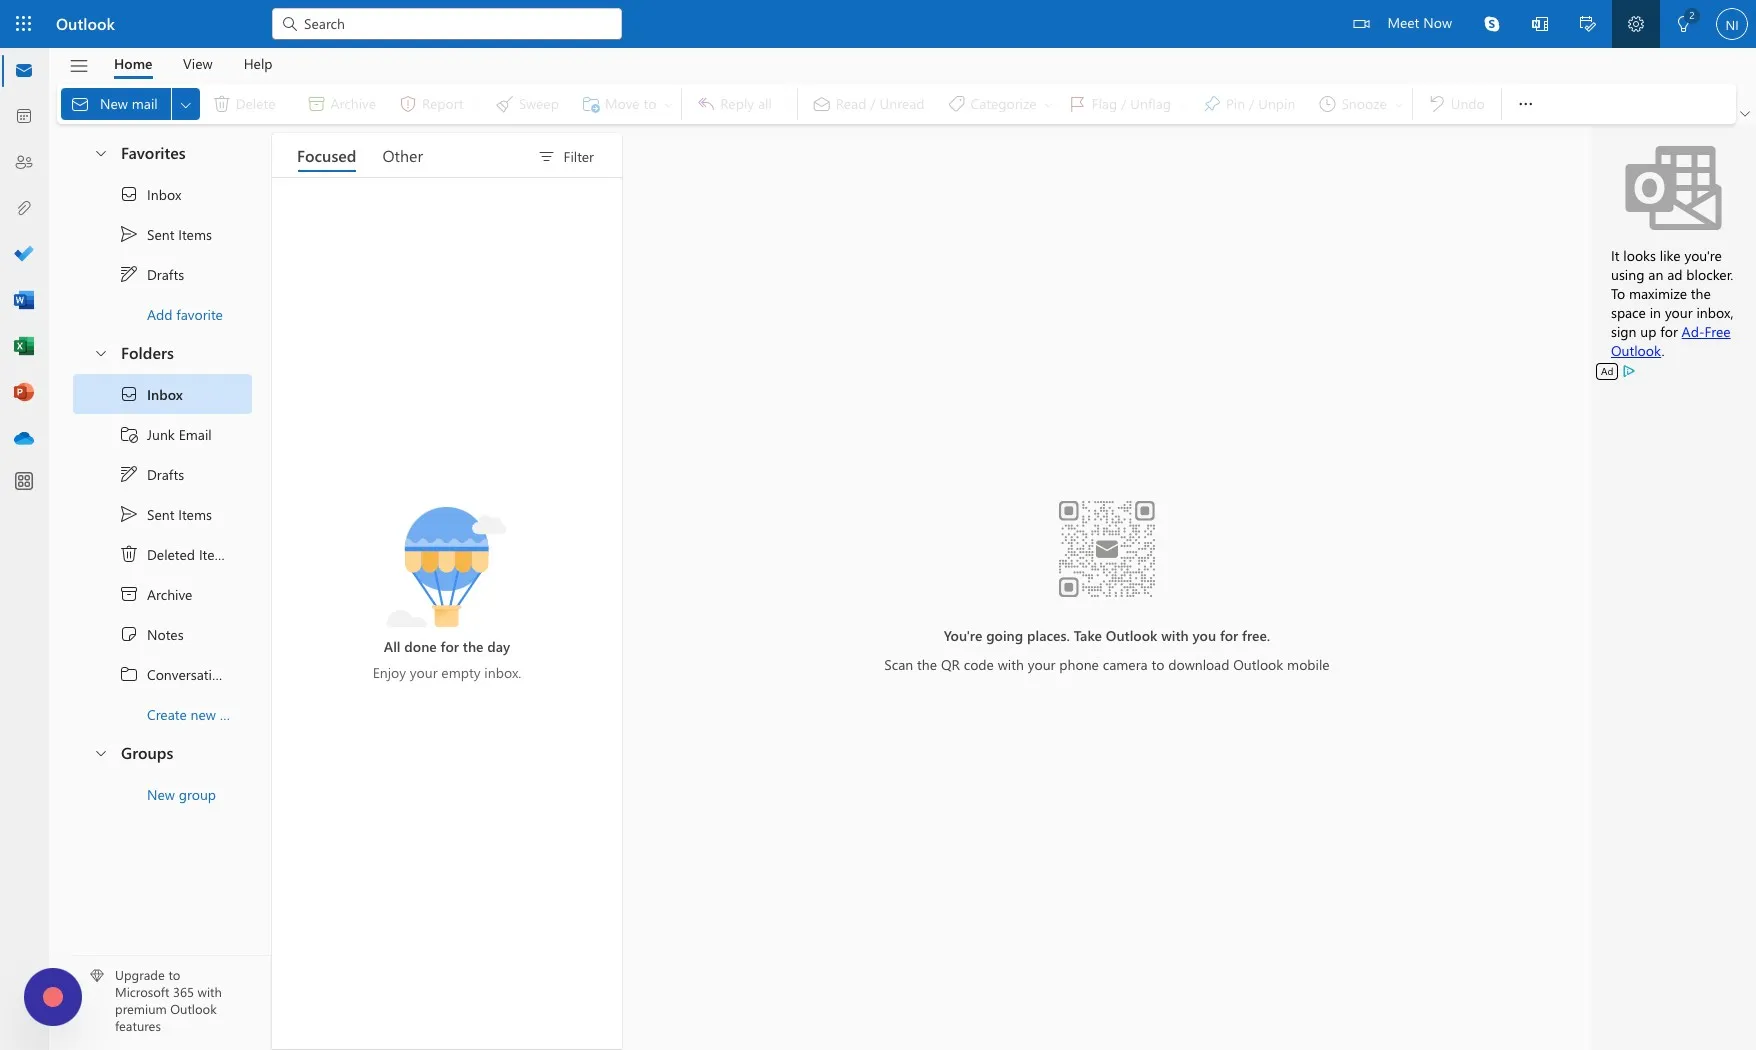Open OneDrive cloud icon
The height and width of the screenshot is (1050, 1756).
(24, 438)
